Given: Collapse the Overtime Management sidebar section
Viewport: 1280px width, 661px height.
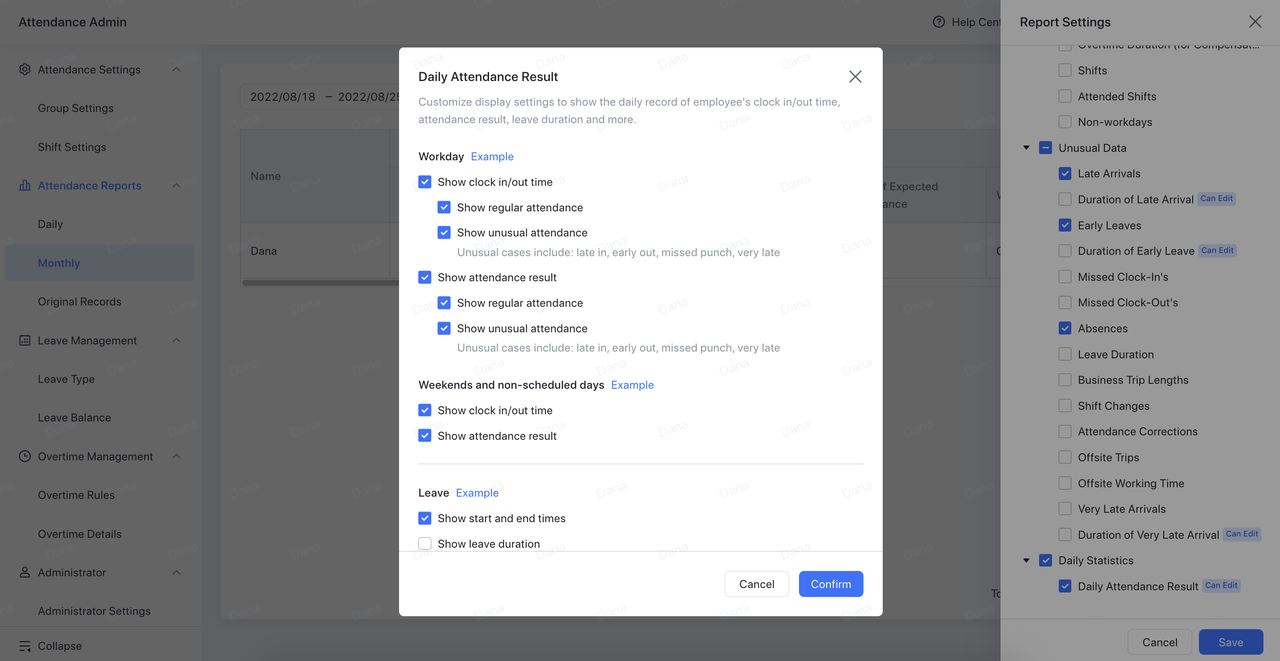Looking at the screenshot, I should [176, 457].
